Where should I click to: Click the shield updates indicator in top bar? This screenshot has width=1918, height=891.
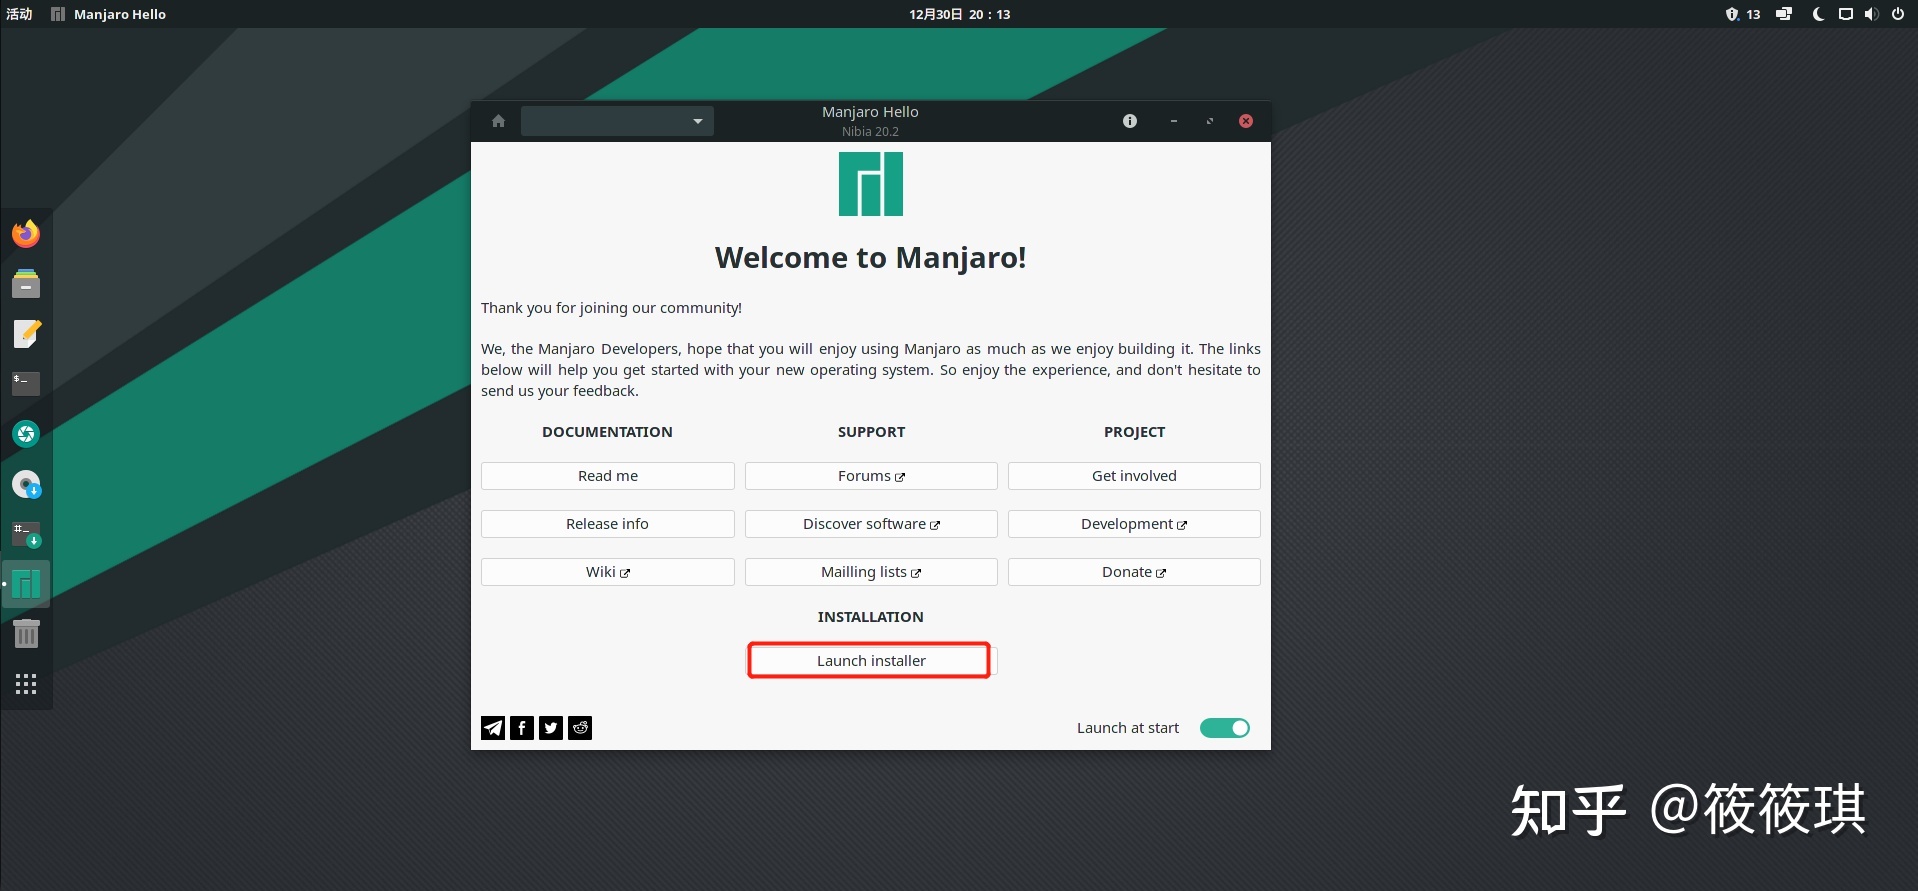(x=1742, y=14)
